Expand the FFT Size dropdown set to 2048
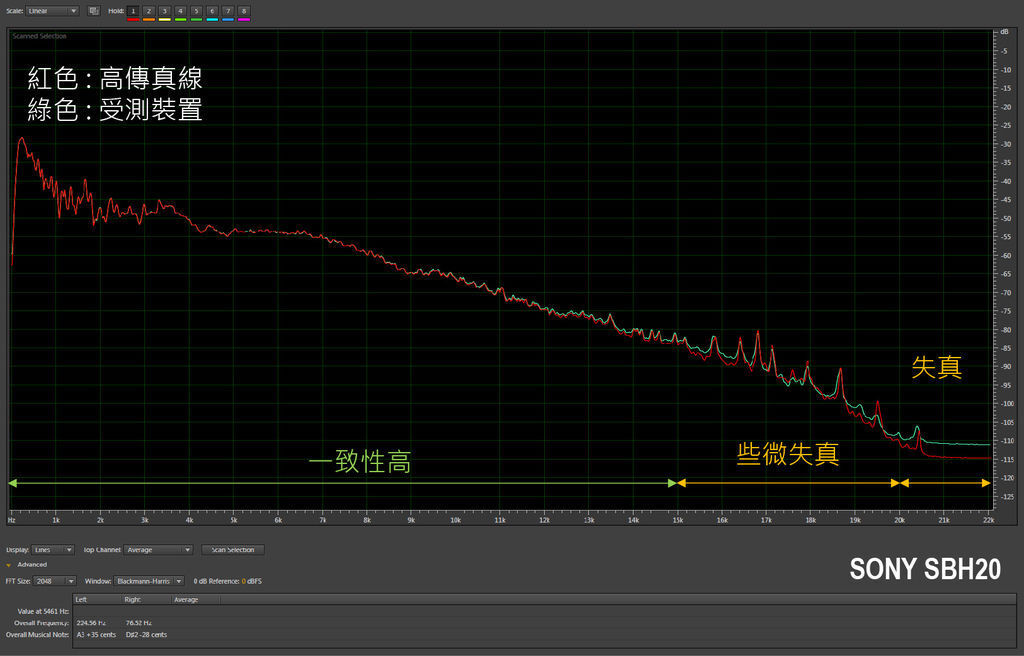The image size is (1024, 656). (x=56, y=581)
